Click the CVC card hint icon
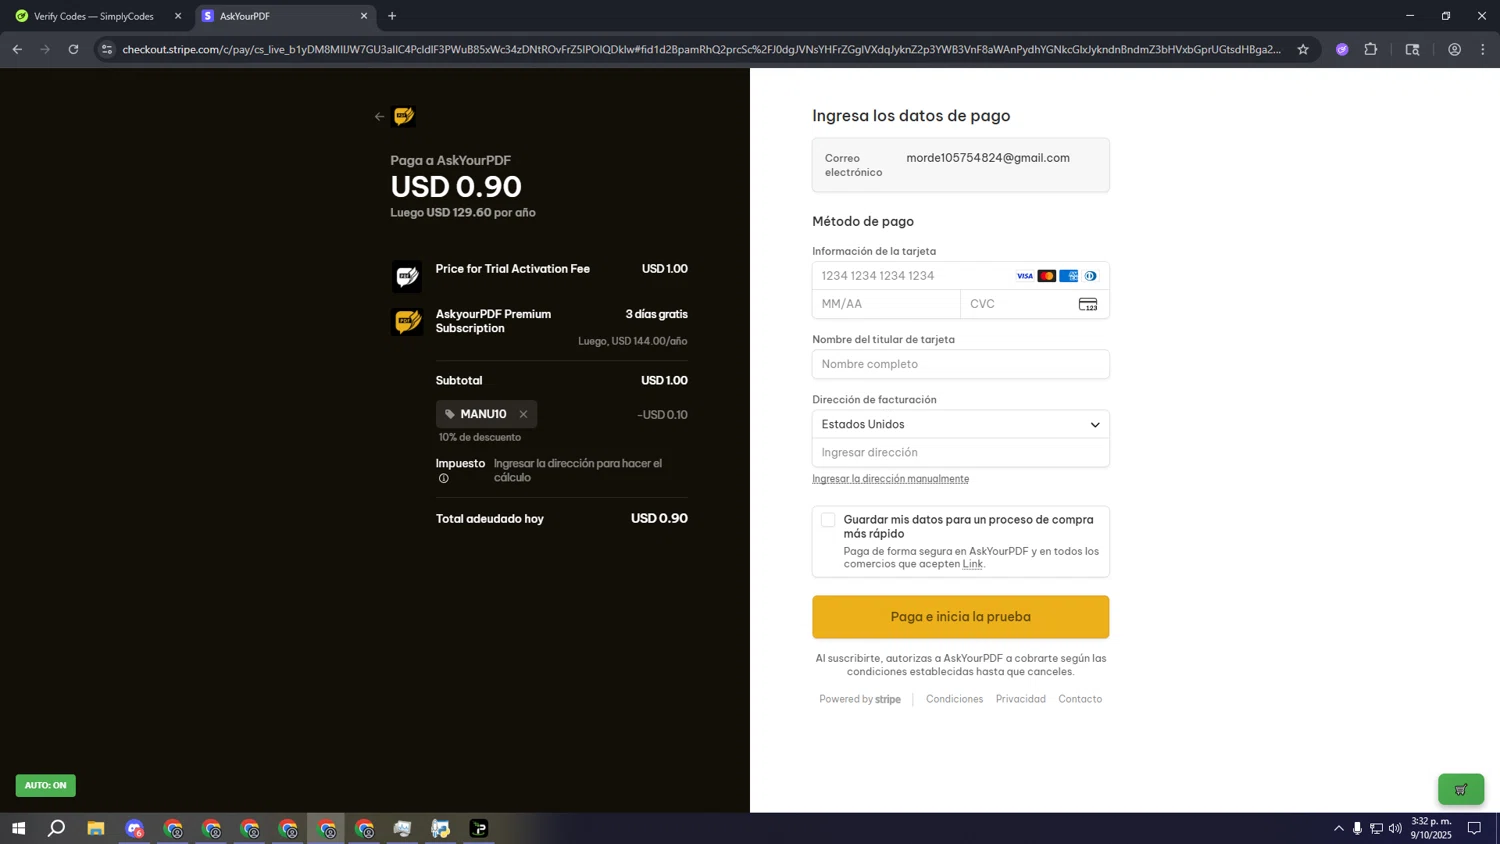The width and height of the screenshot is (1500, 844). pyautogui.click(x=1088, y=304)
